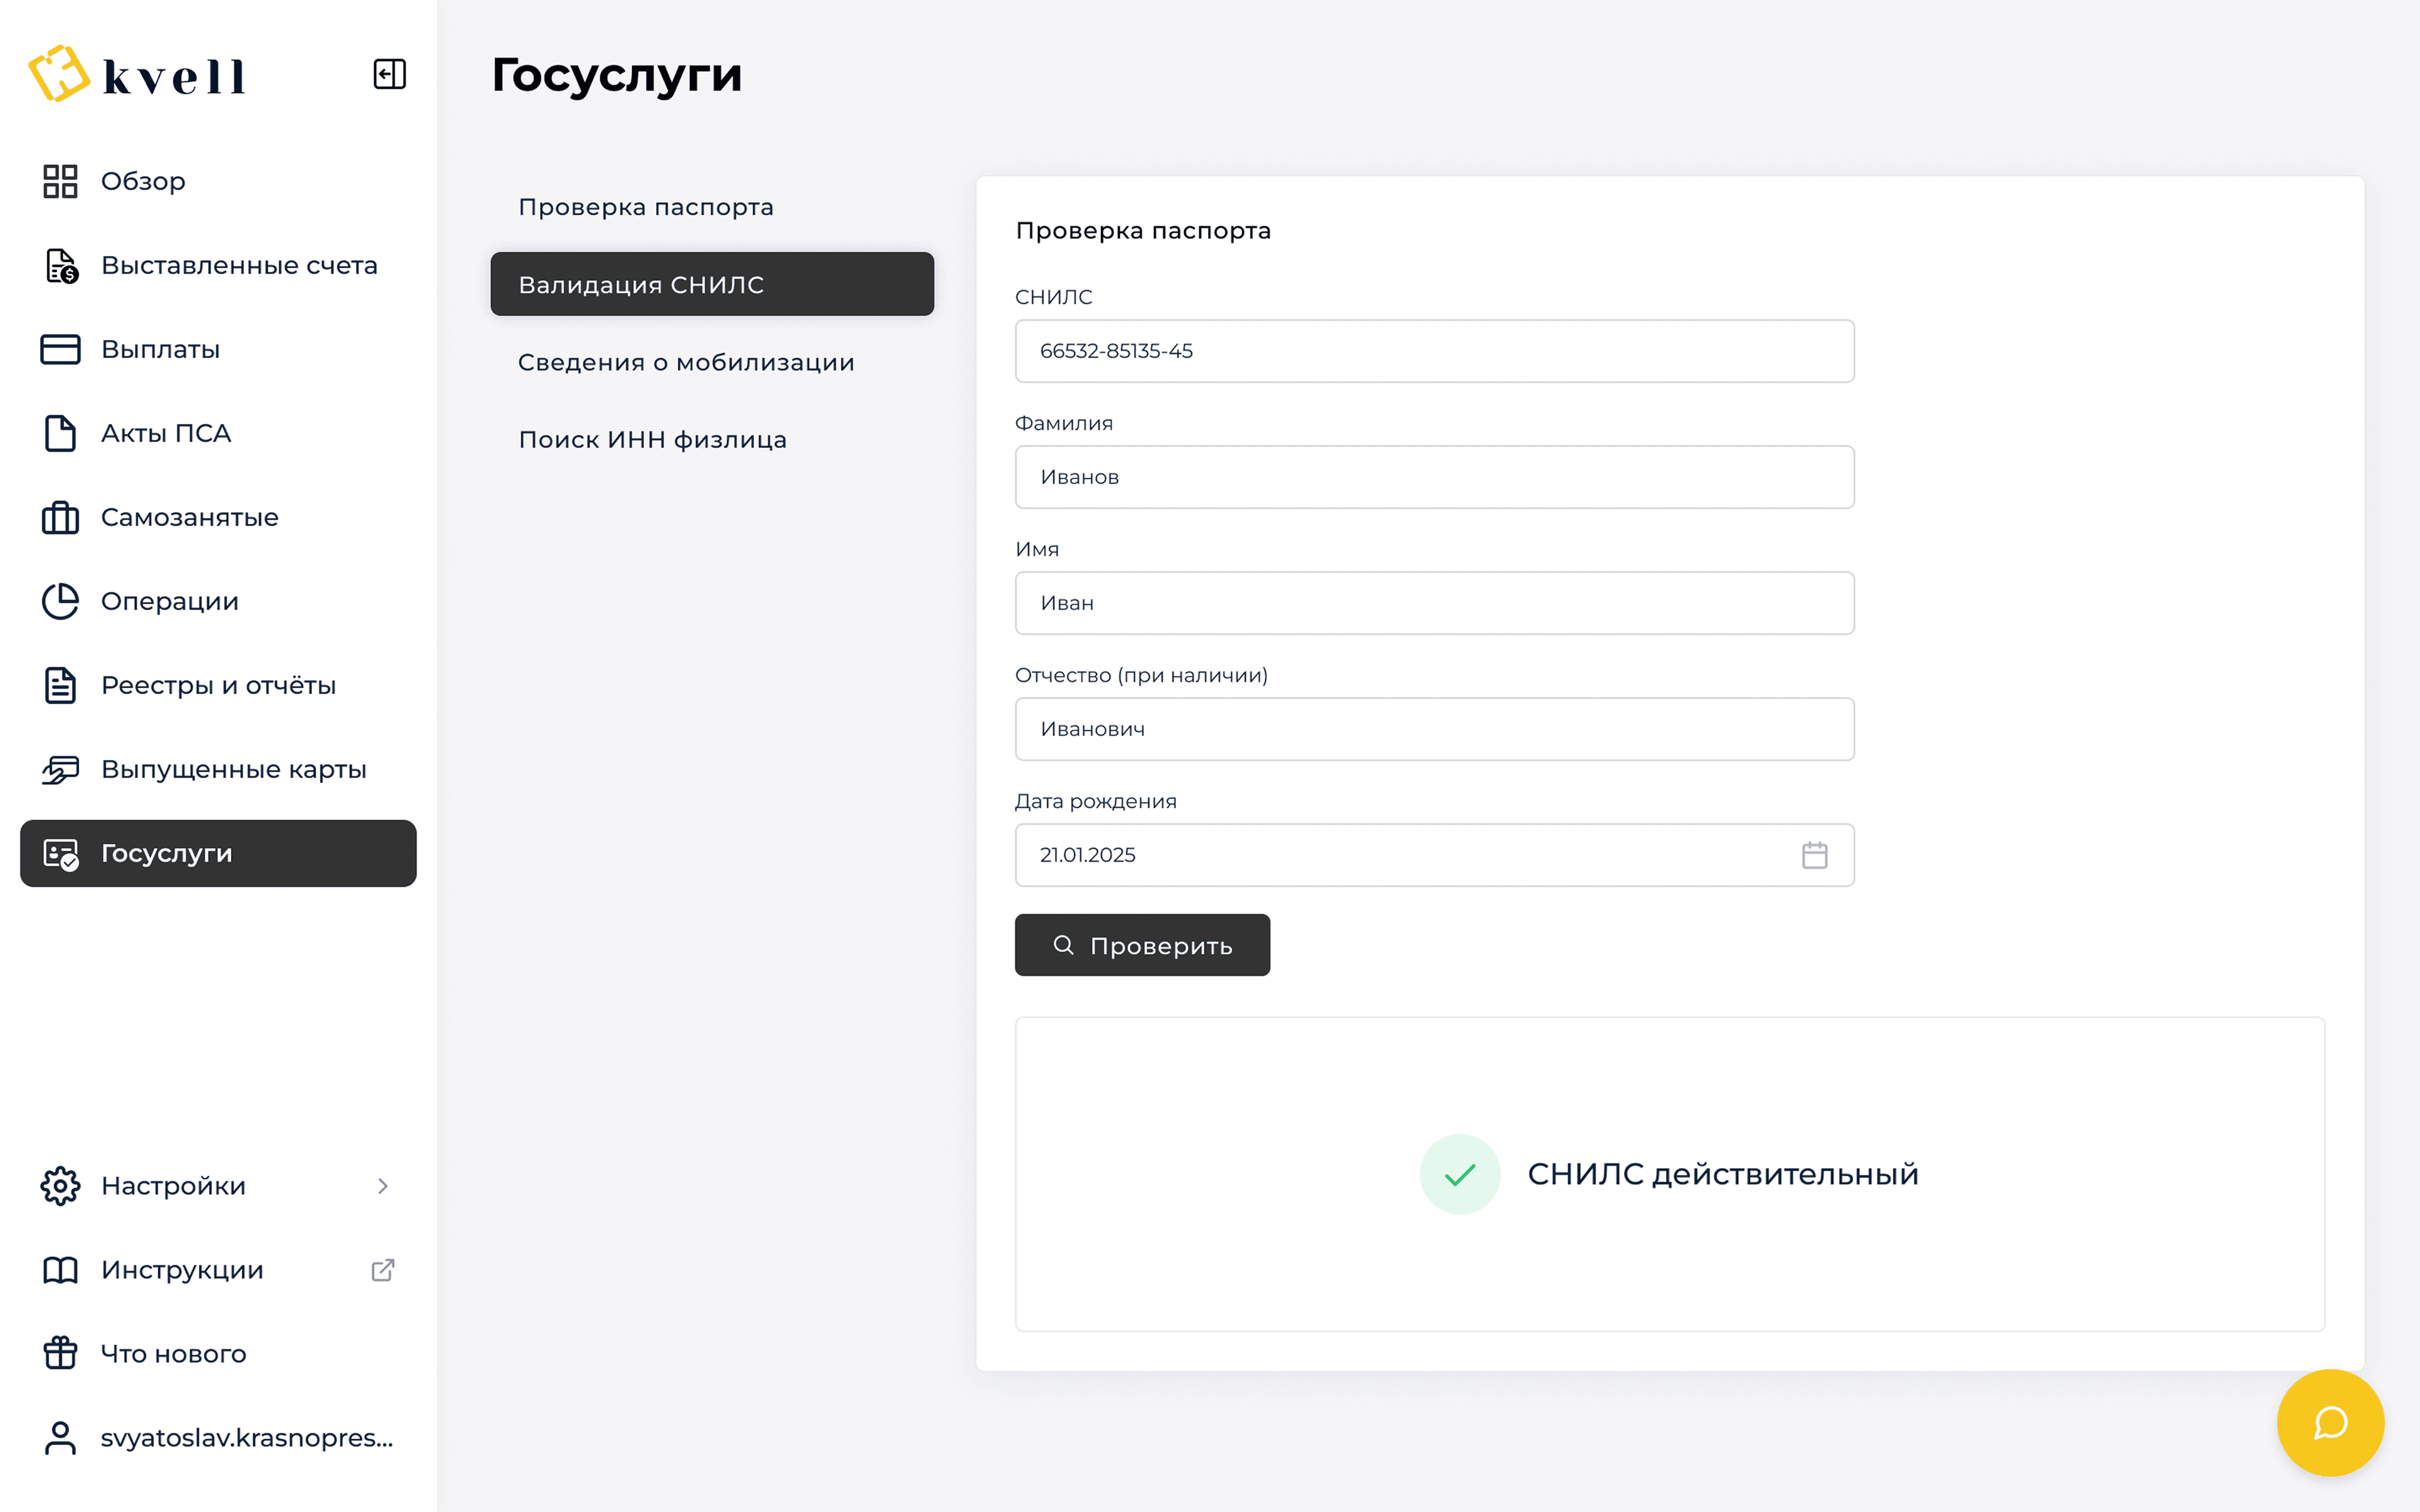Switch to Сведения о мобилизации tab

pyautogui.click(x=686, y=362)
